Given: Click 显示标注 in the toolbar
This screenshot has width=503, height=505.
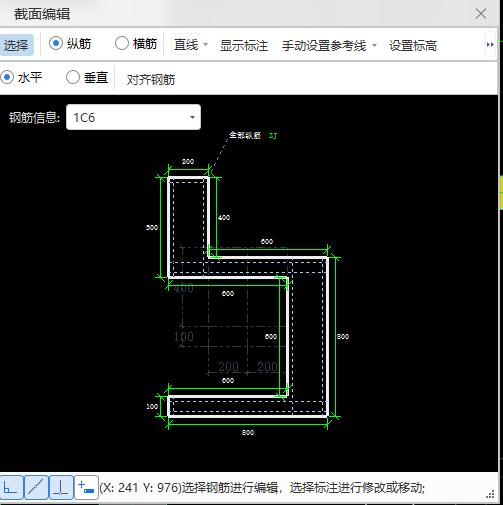Looking at the screenshot, I should click(244, 46).
